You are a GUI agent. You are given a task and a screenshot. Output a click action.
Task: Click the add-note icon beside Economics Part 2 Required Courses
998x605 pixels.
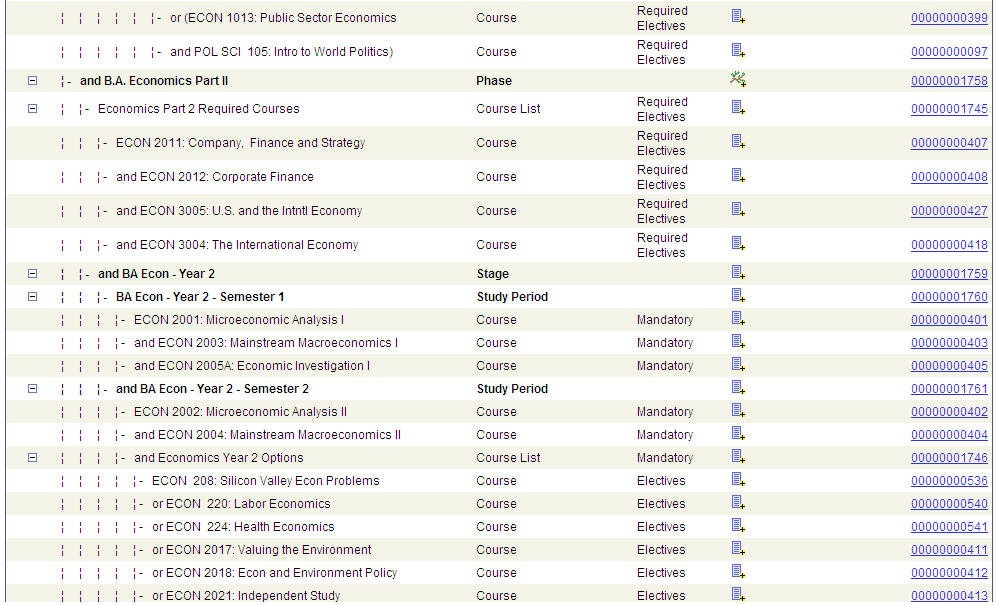click(x=737, y=109)
